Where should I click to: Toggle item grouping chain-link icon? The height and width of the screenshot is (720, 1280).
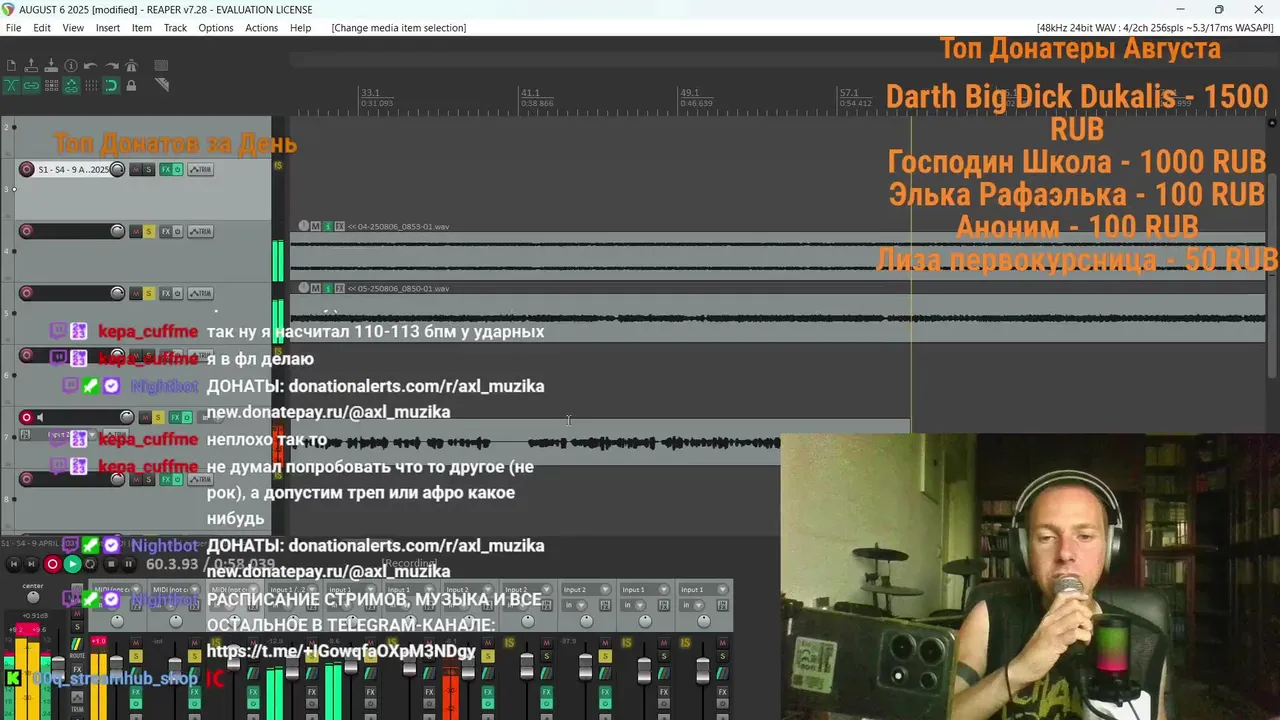click(31, 85)
